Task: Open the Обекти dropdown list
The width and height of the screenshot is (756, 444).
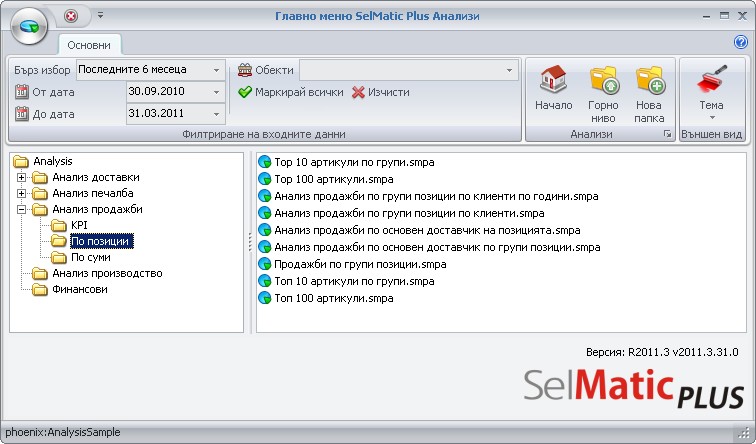Action: [509, 70]
